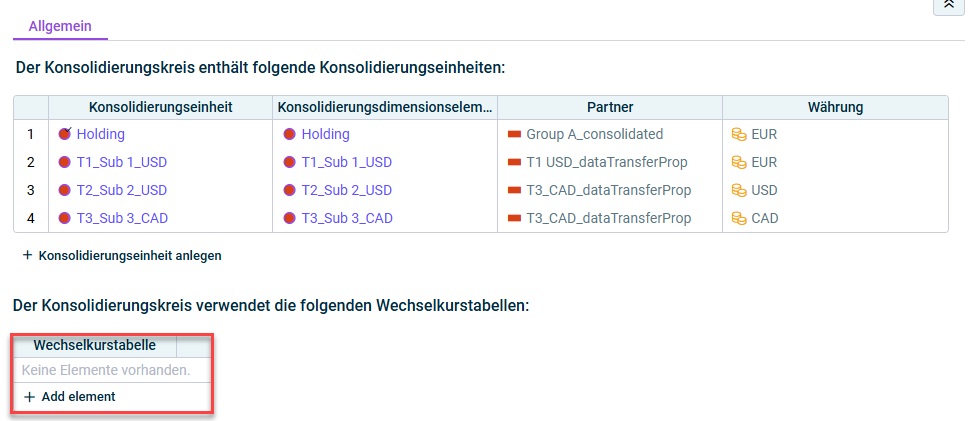
Task: Click the red partner icon for Group A_consolidated
Action: coord(514,134)
